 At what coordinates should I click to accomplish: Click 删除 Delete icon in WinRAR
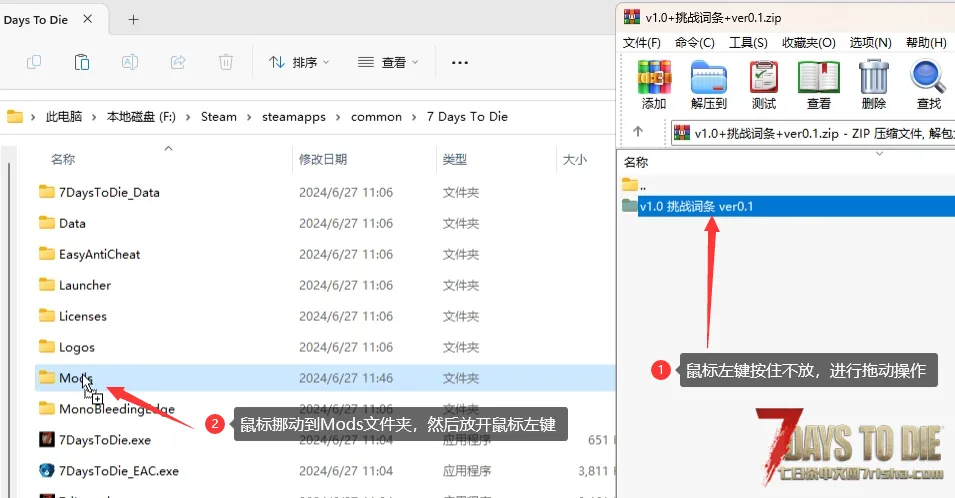click(873, 85)
